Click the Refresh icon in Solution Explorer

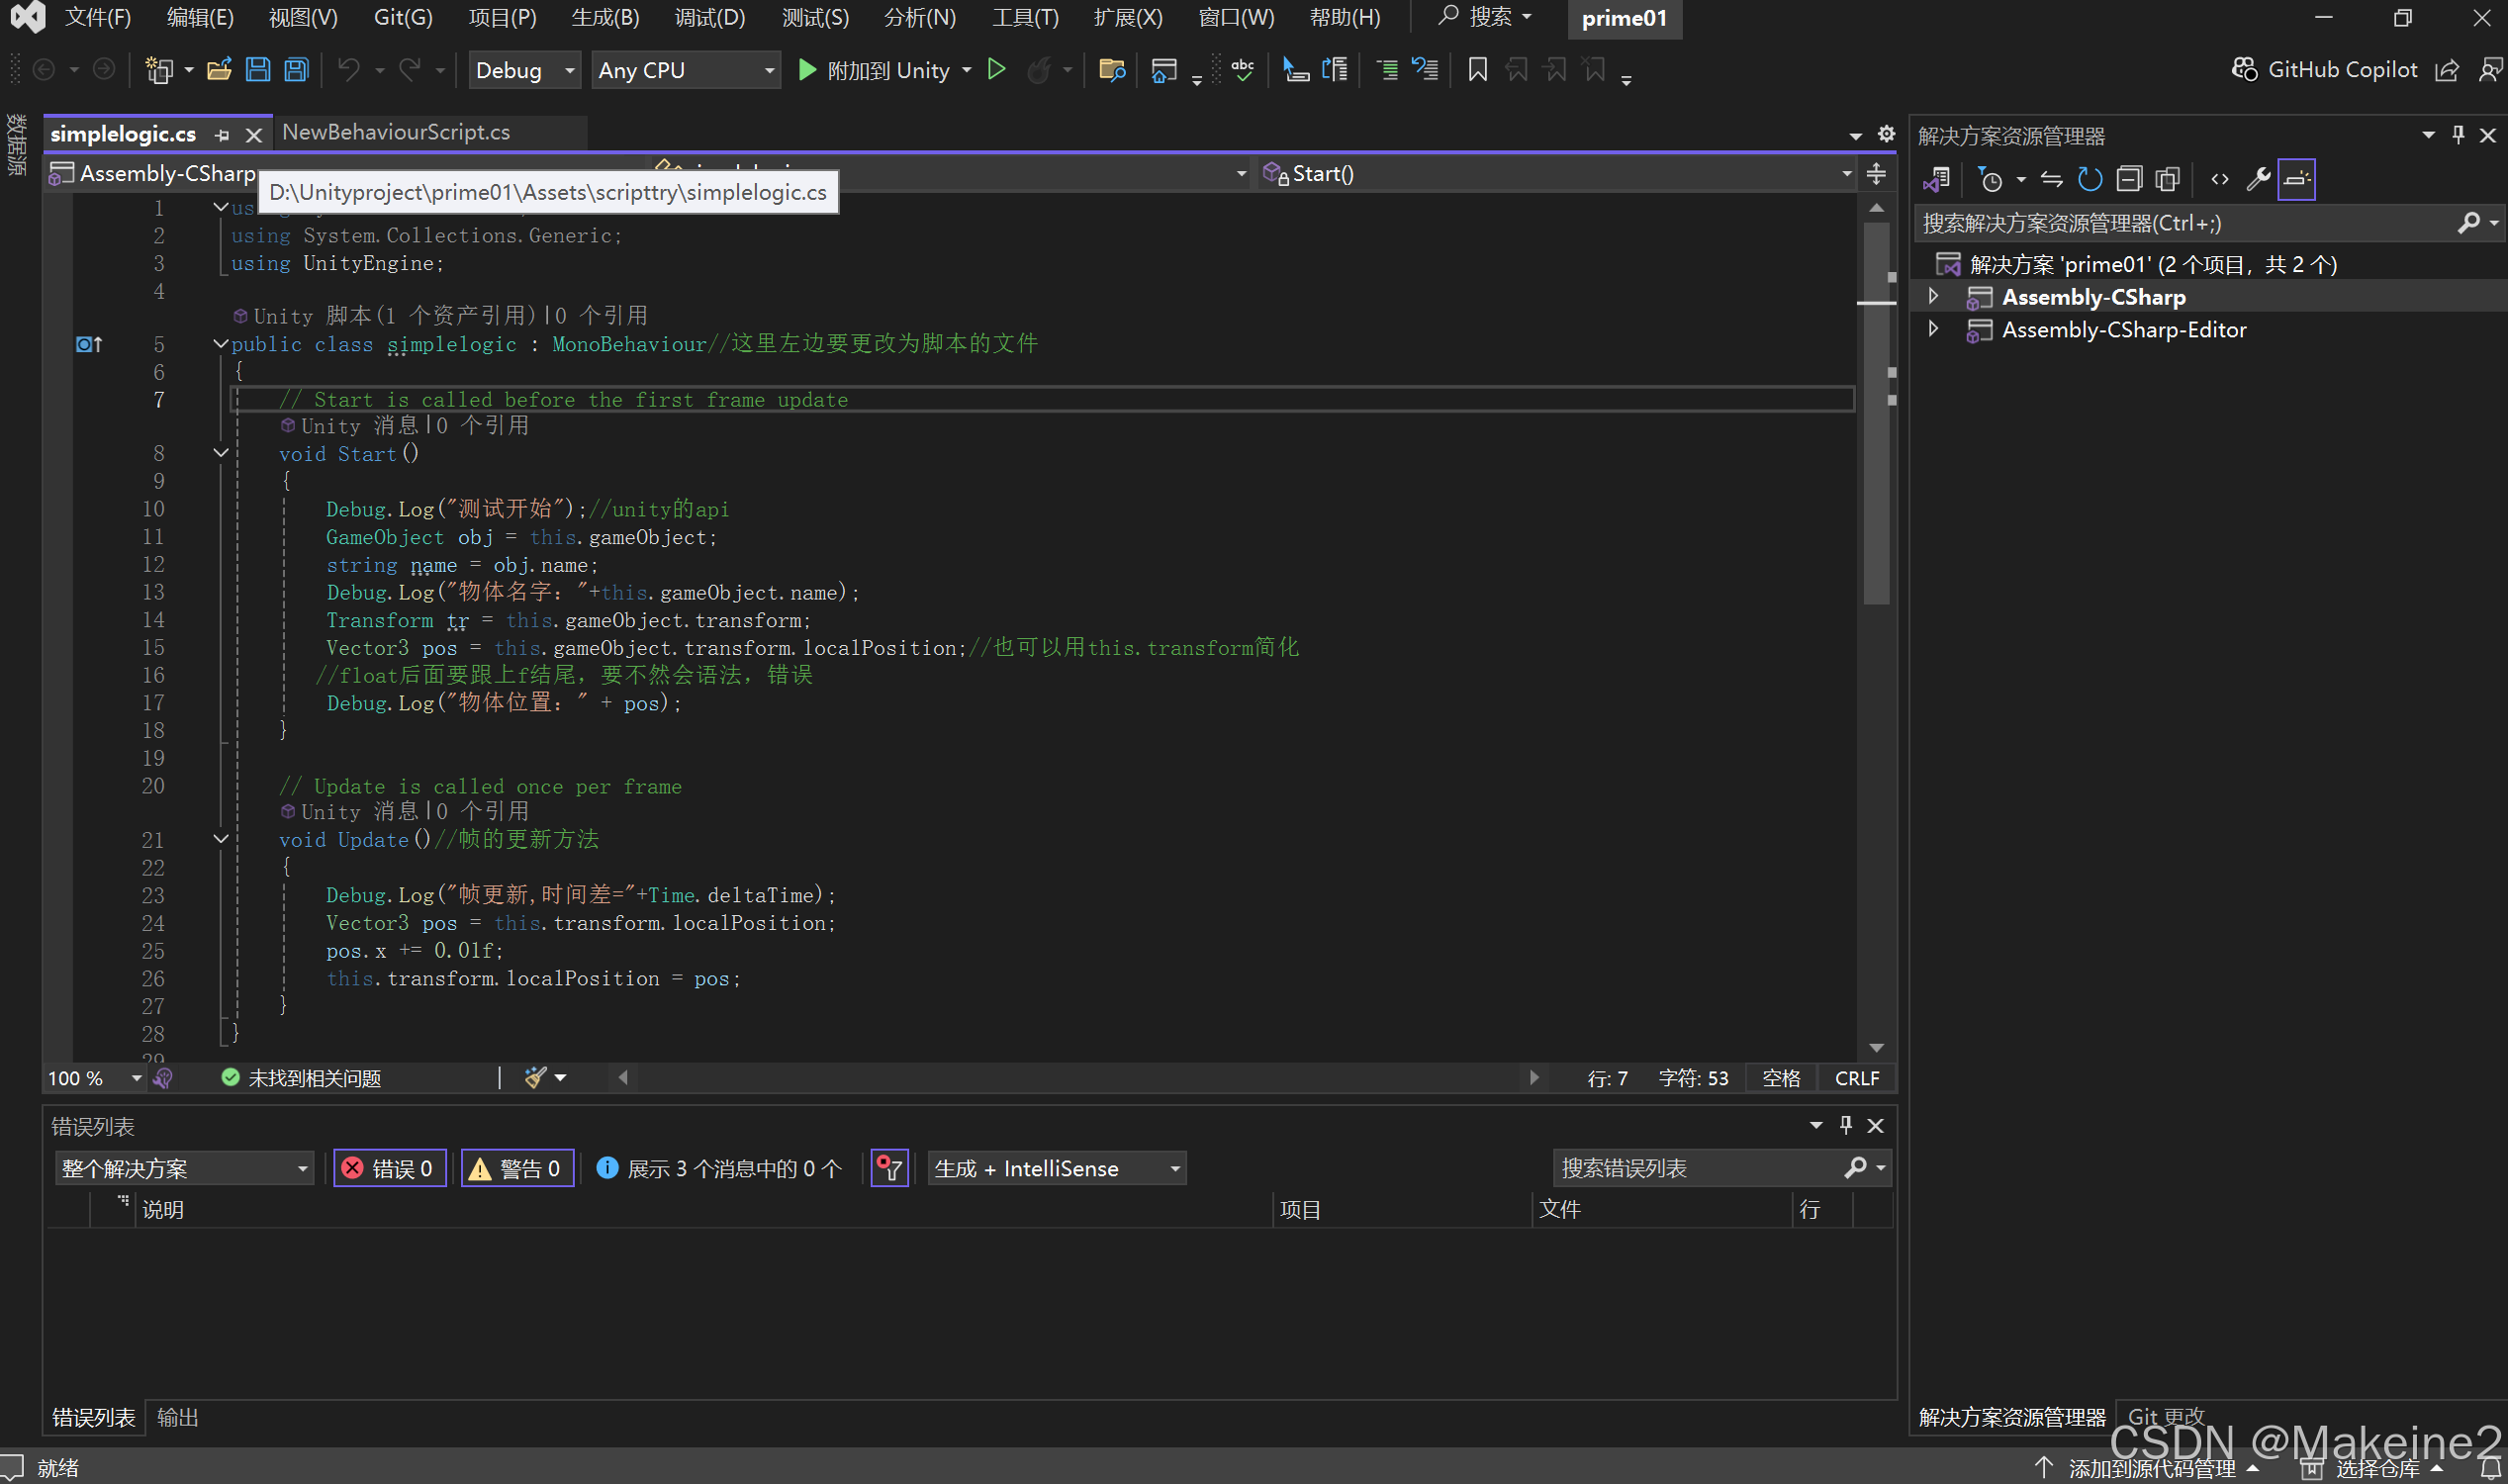[2089, 179]
